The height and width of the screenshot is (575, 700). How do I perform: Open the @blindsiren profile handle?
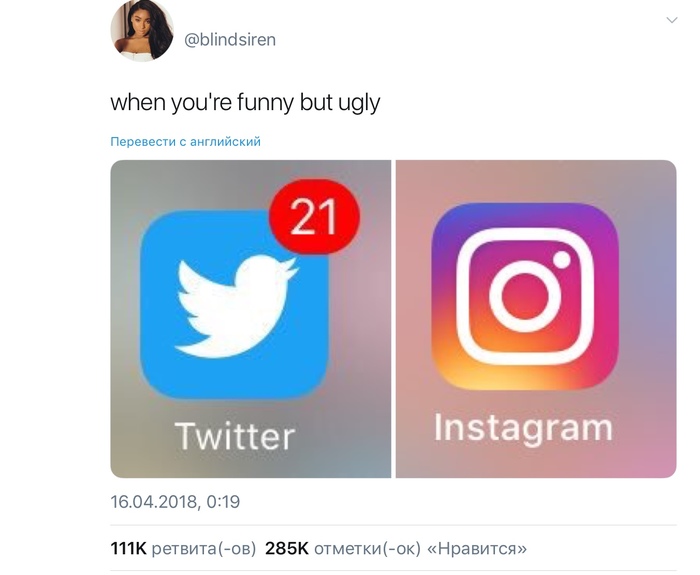coord(230,40)
